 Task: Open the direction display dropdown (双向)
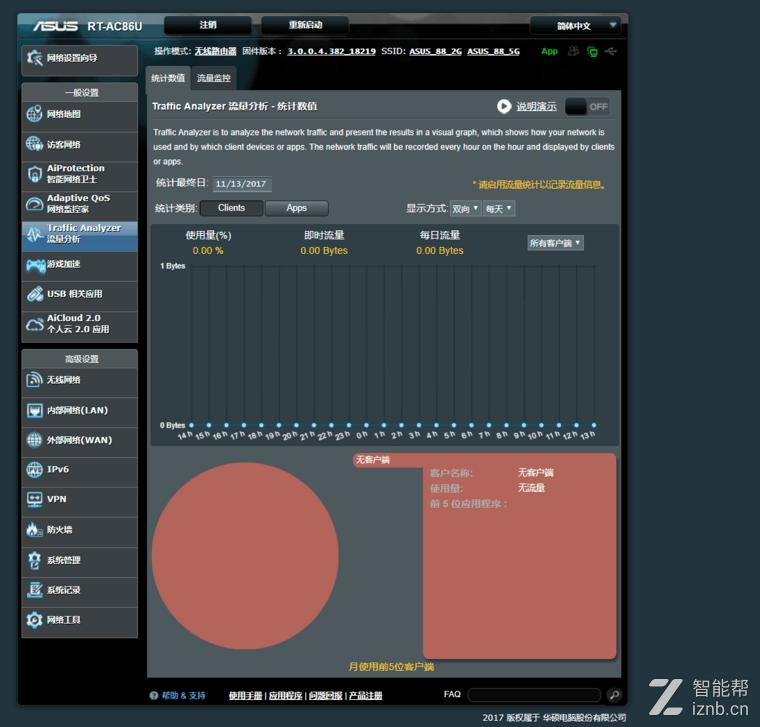465,208
